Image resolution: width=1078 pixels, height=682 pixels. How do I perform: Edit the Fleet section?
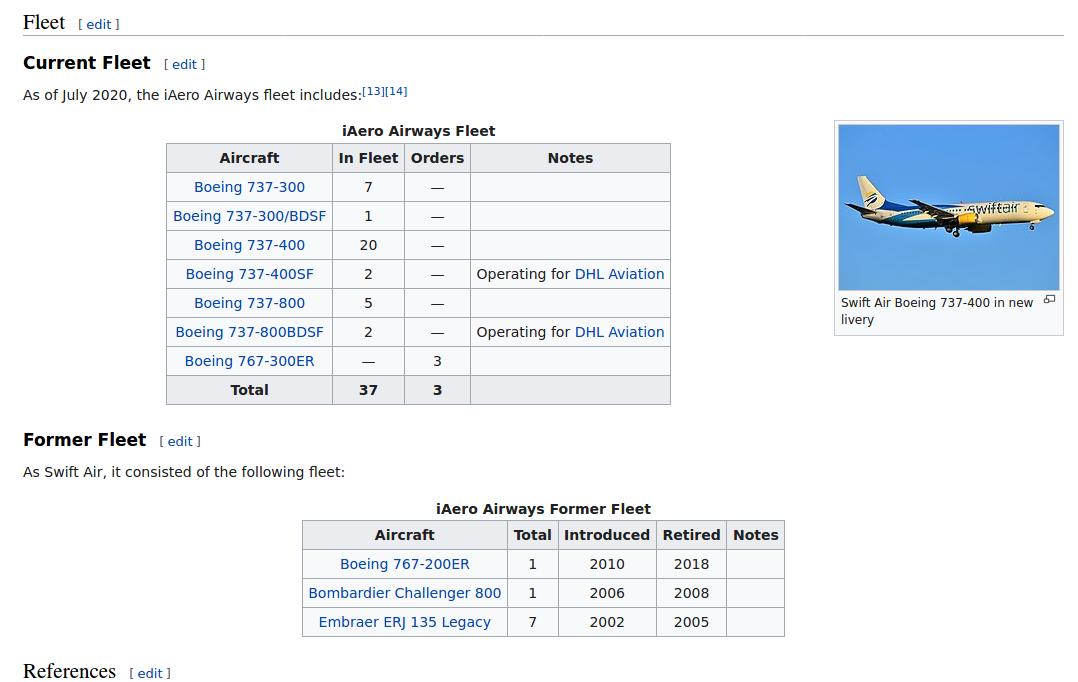pos(98,24)
